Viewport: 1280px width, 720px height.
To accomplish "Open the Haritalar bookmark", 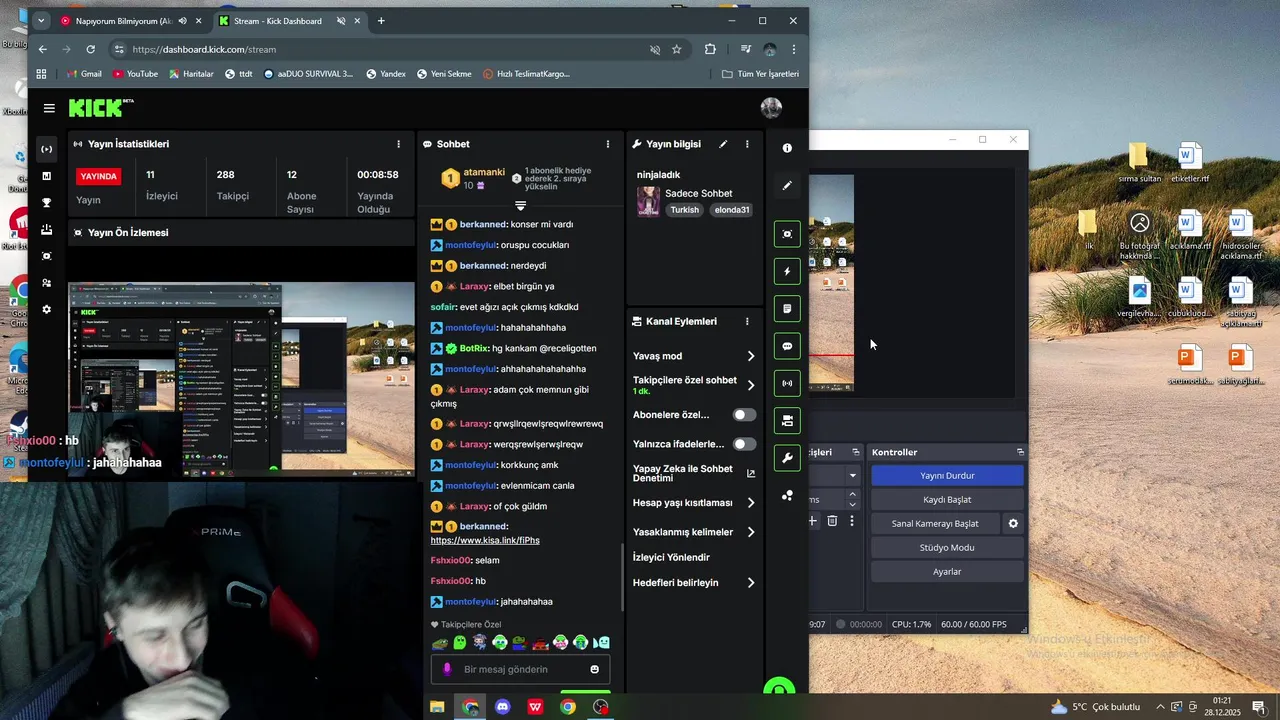I will (x=191, y=74).
